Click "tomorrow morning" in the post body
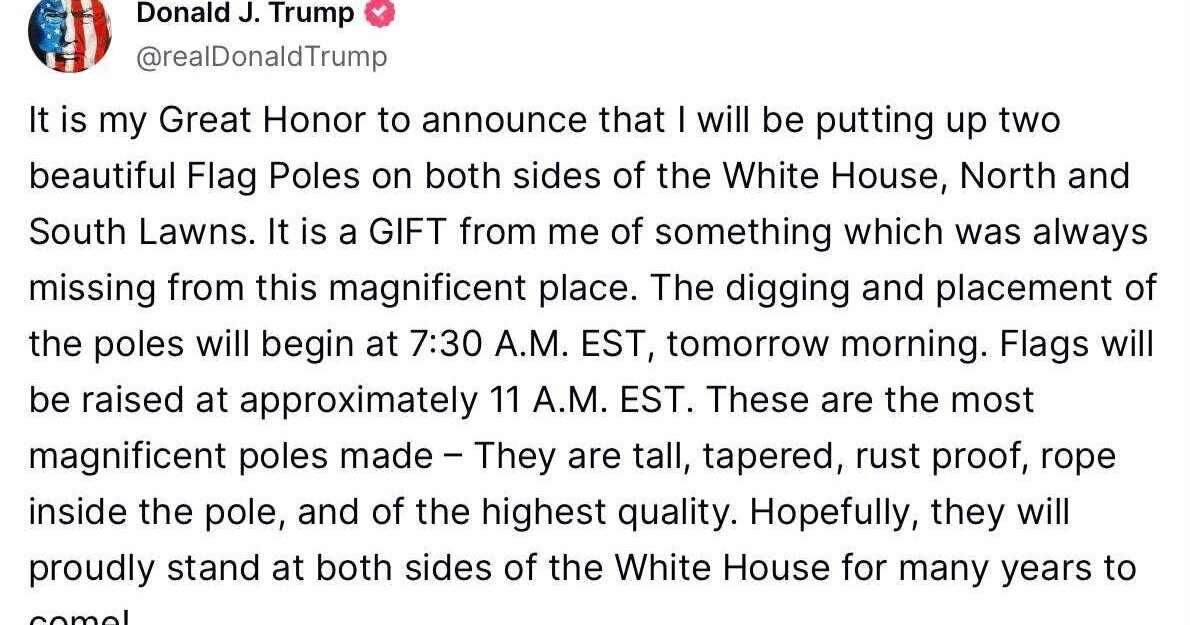 823,344
